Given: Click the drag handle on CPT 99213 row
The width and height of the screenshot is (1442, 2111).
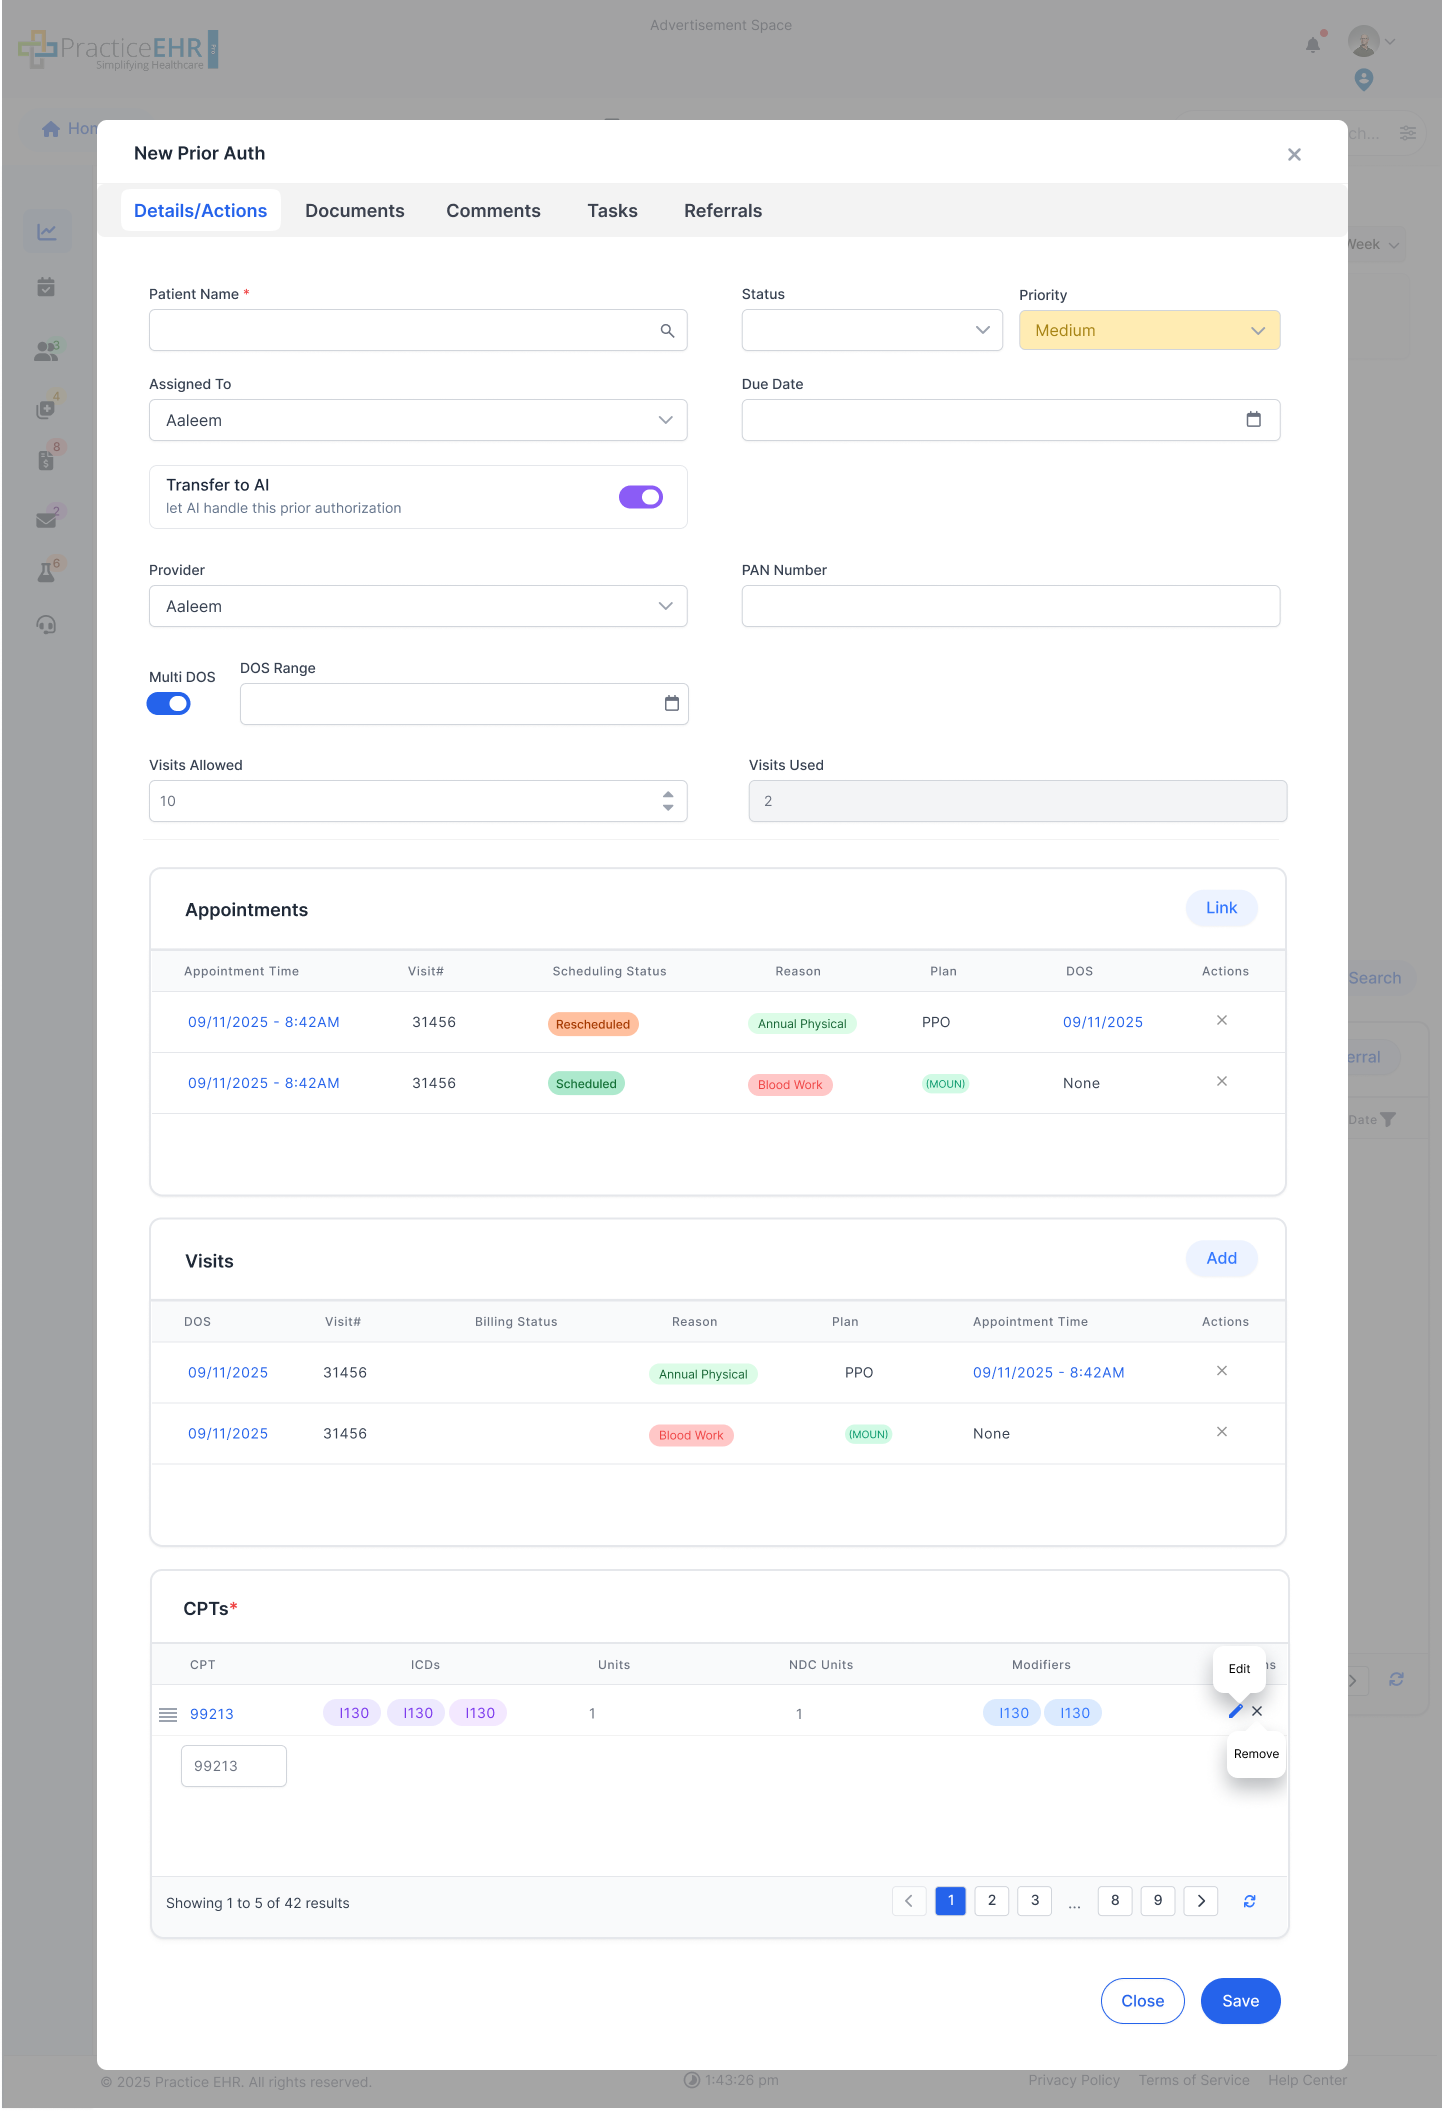Looking at the screenshot, I should click(168, 1715).
